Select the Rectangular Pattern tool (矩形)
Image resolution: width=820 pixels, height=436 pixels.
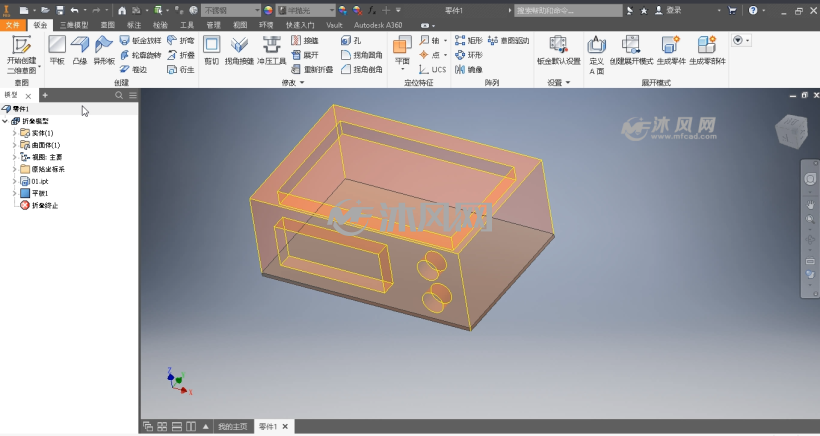pos(469,40)
